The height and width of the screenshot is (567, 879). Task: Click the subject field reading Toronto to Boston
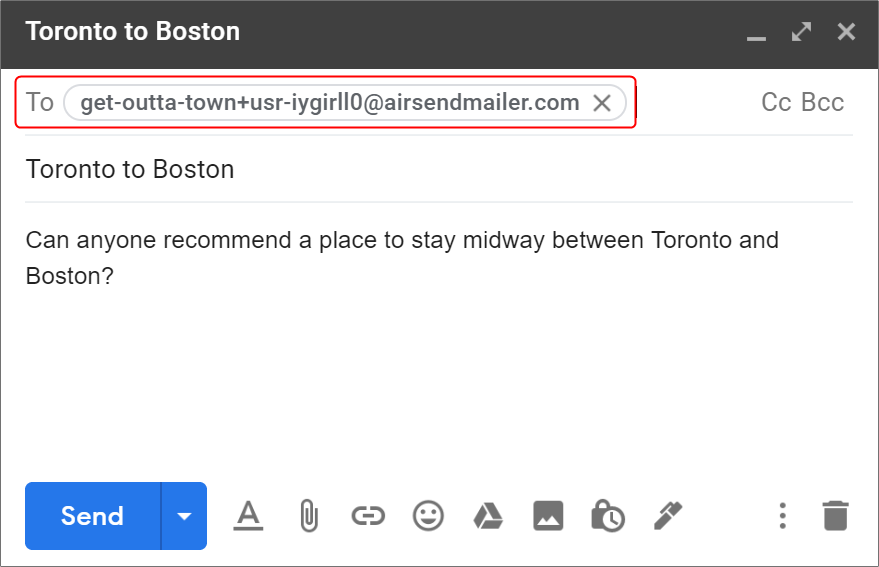tap(439, 169)
